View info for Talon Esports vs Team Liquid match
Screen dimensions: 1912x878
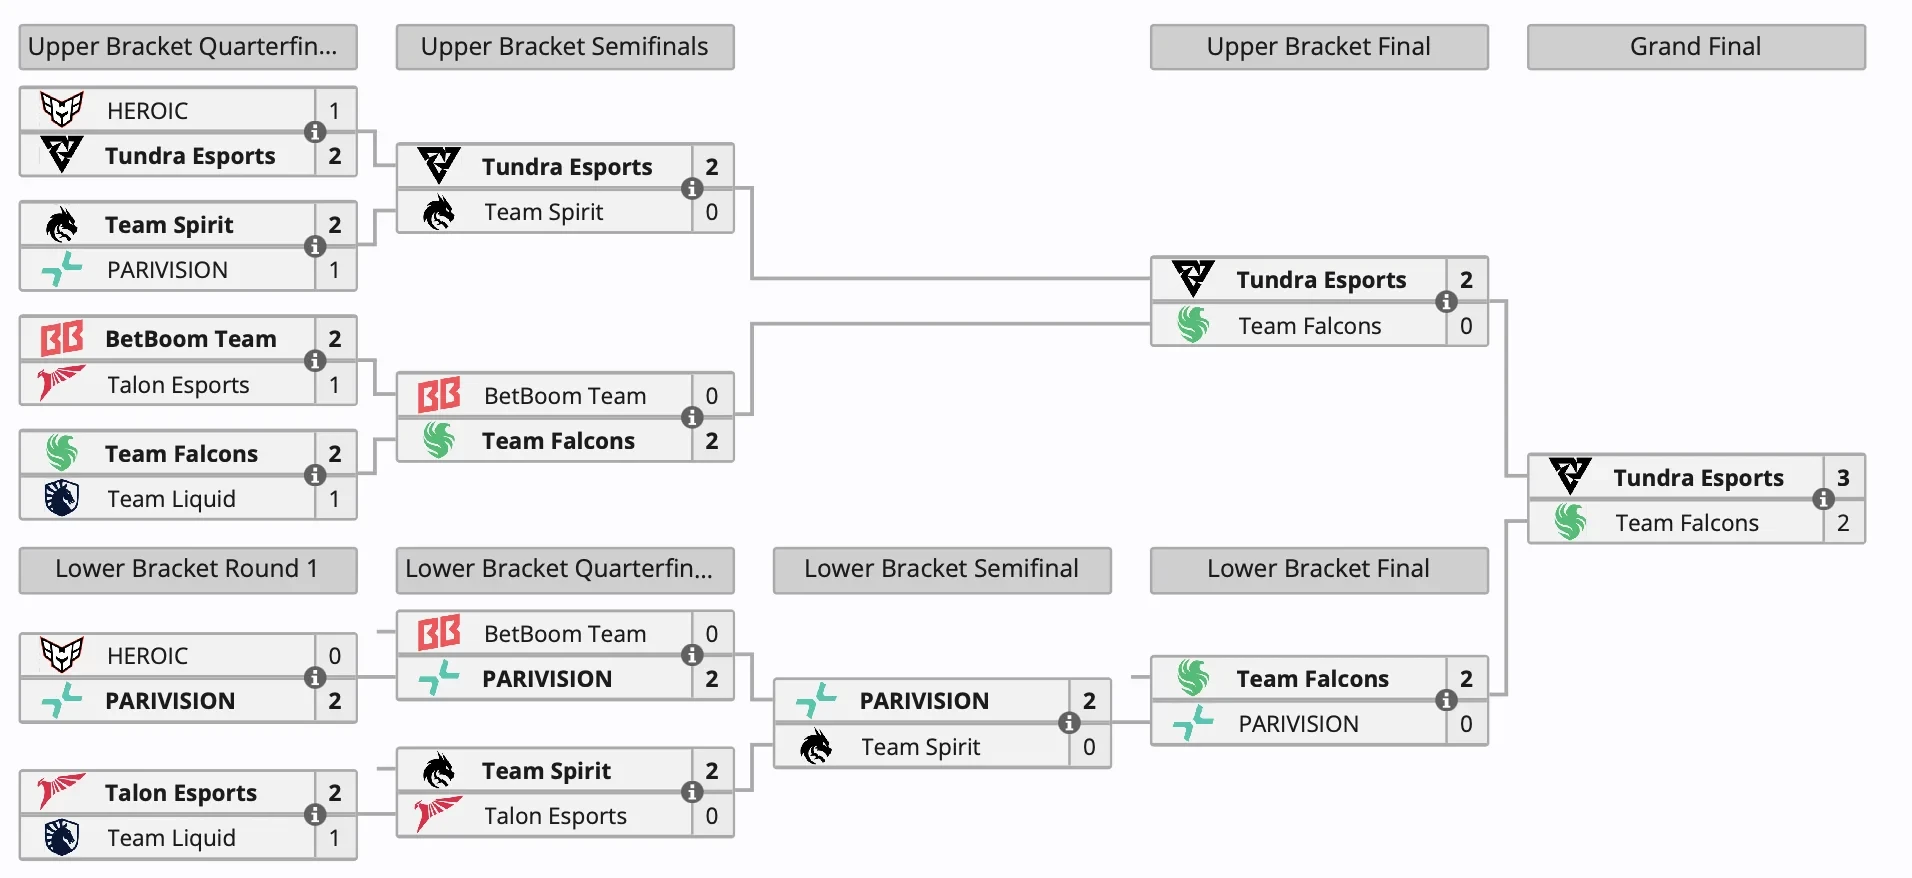315,815
